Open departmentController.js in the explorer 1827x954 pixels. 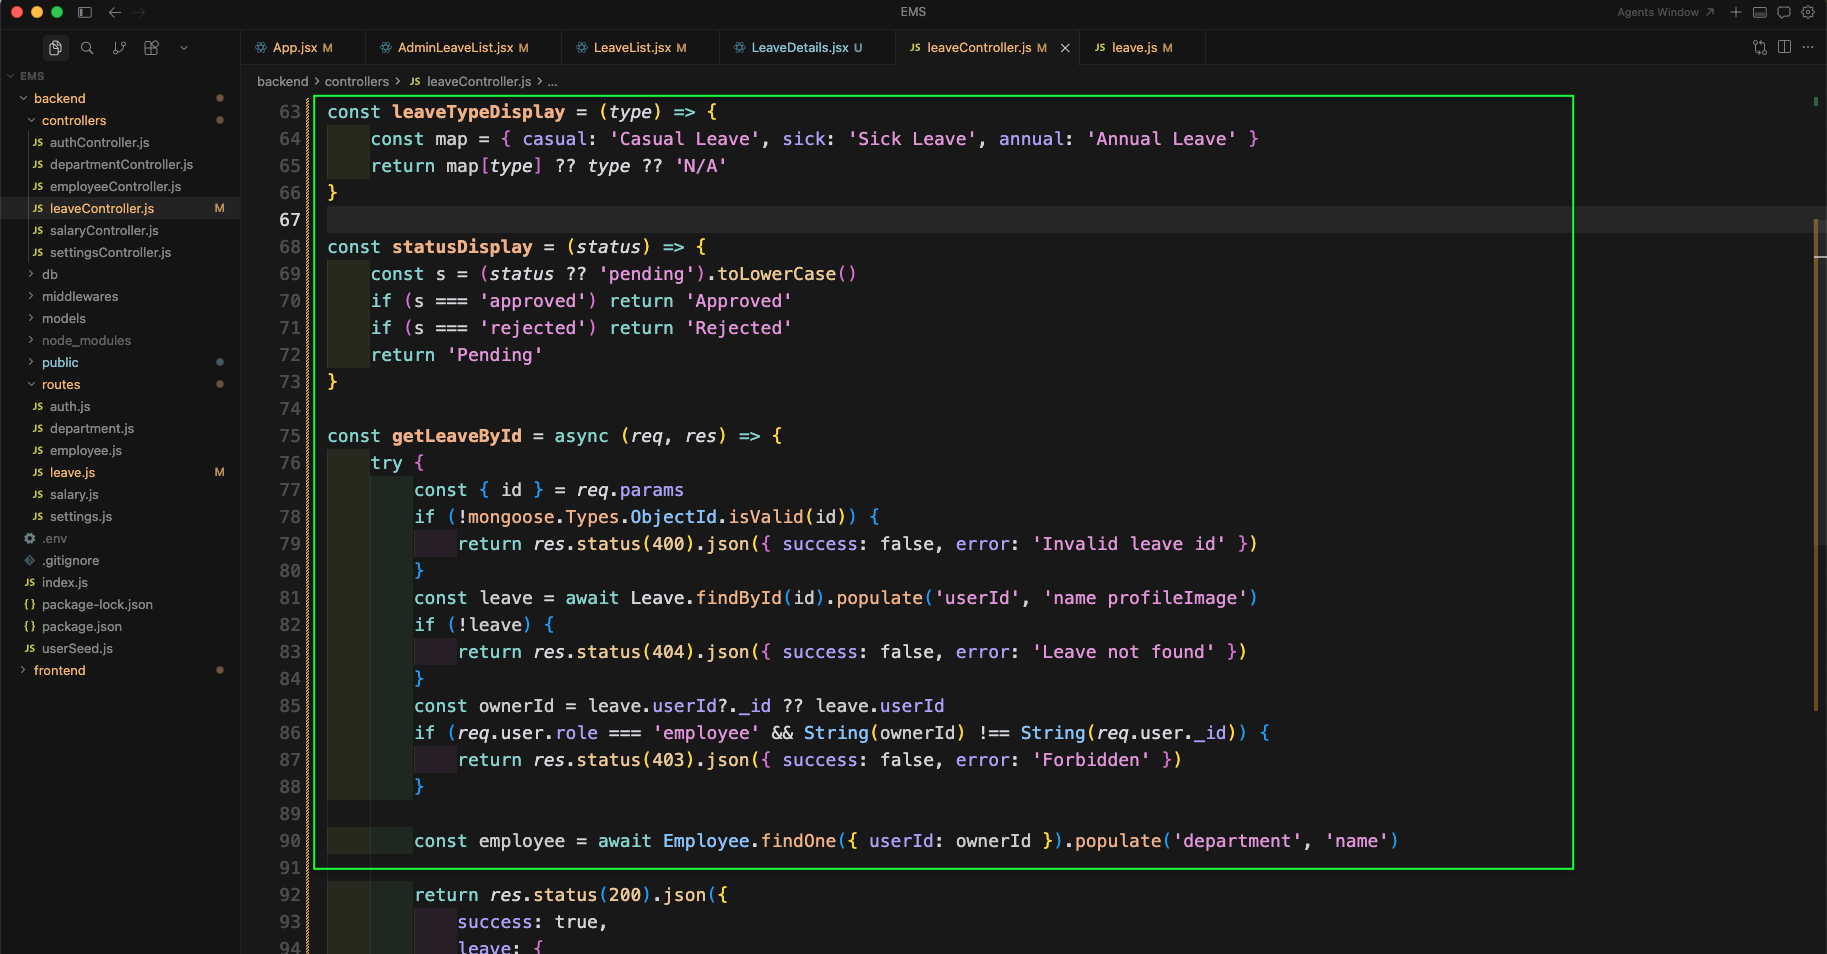(120, 164)
